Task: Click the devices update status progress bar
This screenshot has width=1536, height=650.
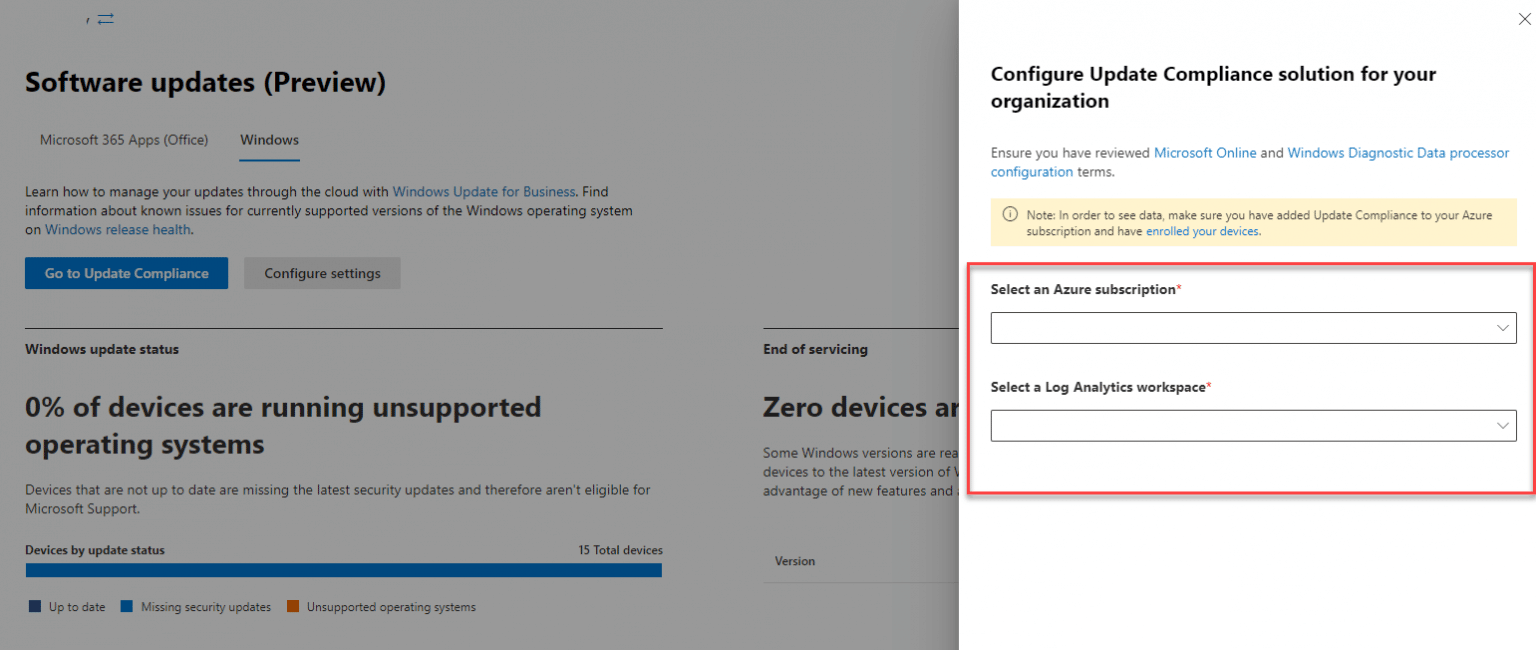Action: click(344, 569)
